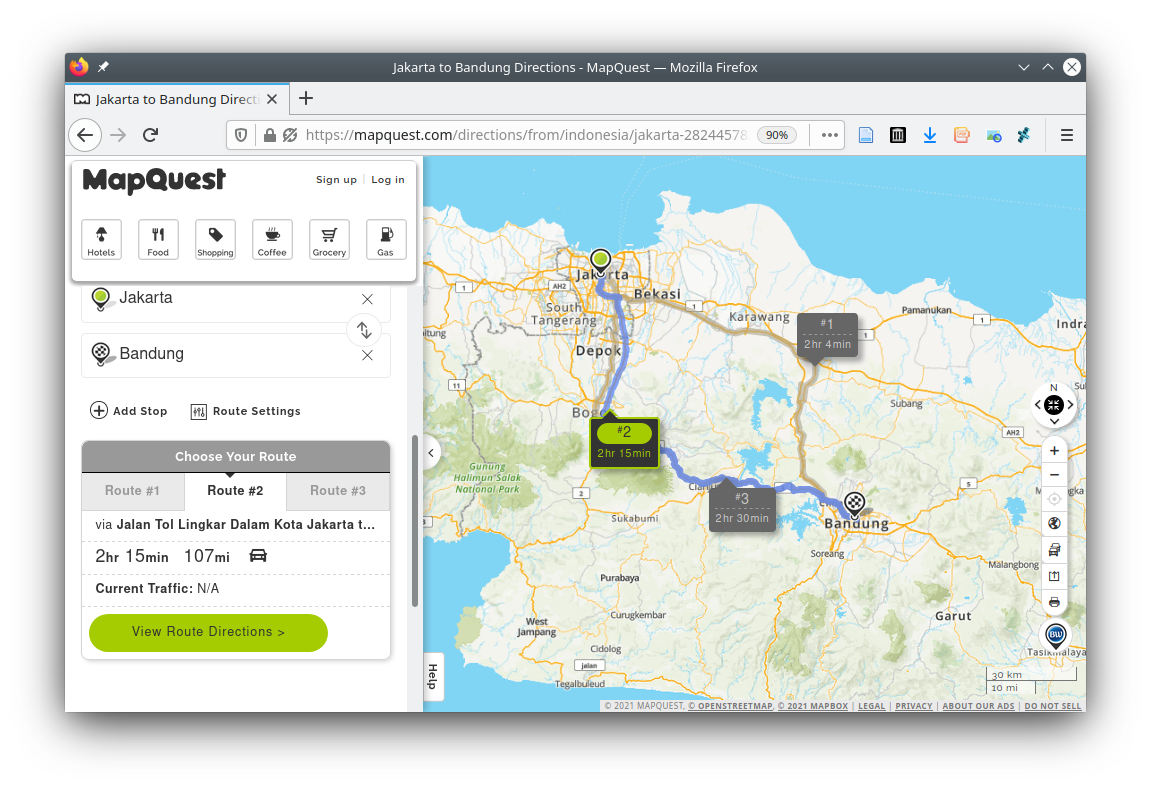Click the Jakarta location input field
The image size is (1151, 789).
236,298
